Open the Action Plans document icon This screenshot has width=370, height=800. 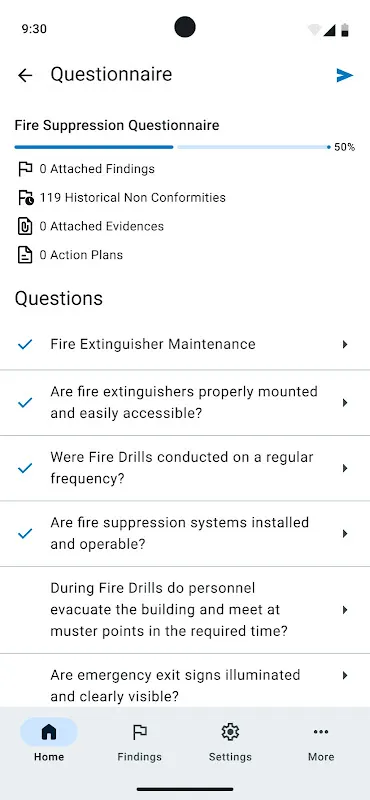25,255
